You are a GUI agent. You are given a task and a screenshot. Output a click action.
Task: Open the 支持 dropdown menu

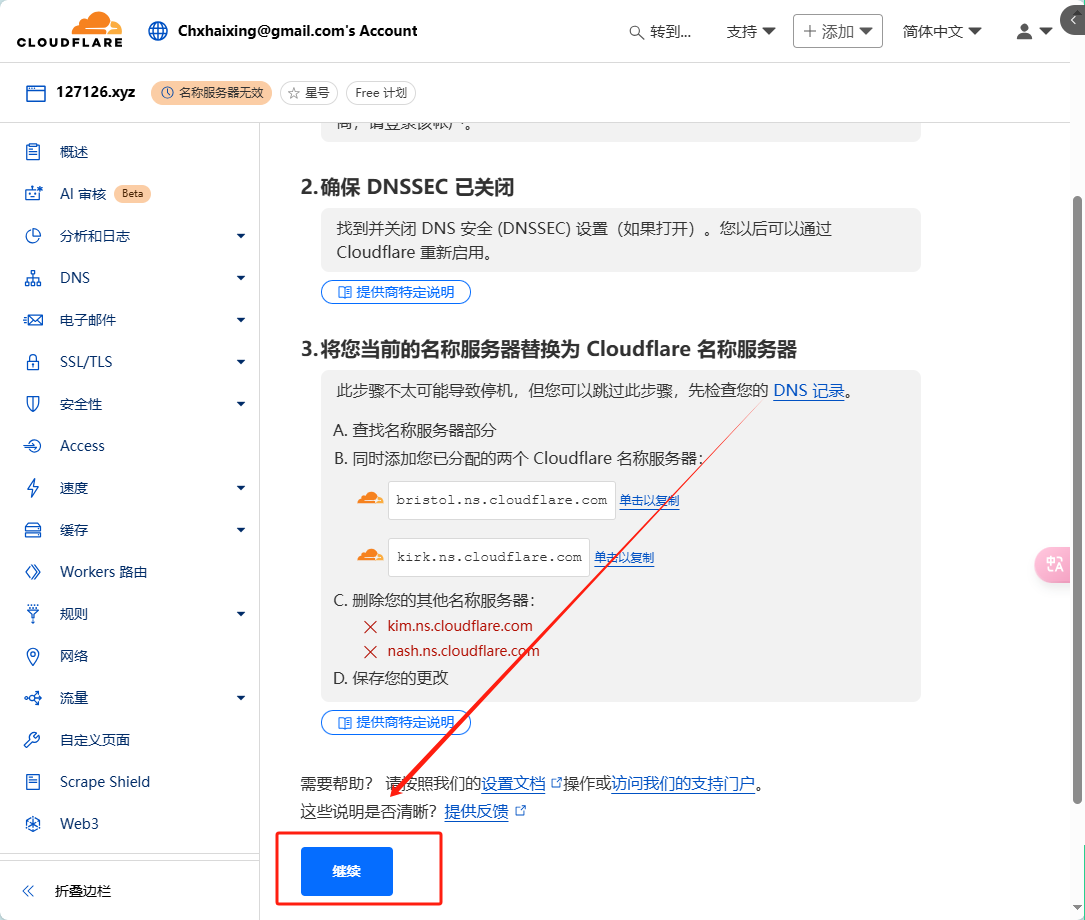[x=751, y=32]
